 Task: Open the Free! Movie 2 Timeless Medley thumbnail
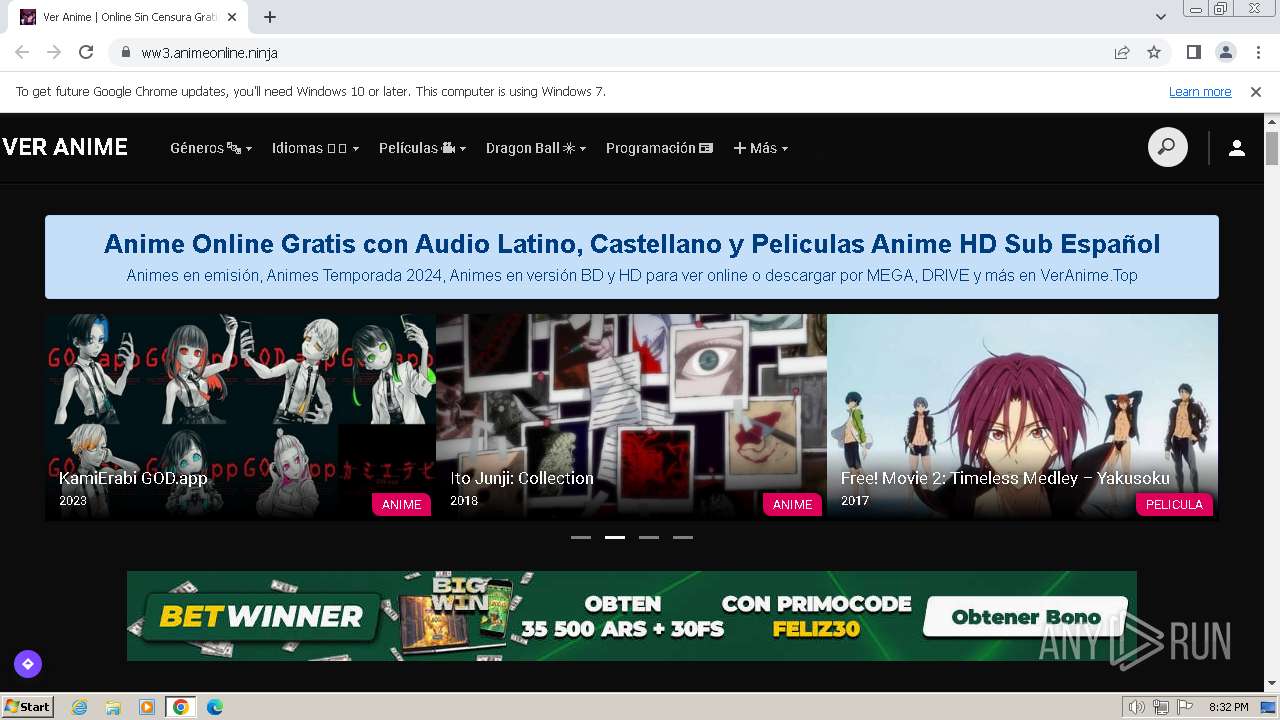[x=1022, y=417]
